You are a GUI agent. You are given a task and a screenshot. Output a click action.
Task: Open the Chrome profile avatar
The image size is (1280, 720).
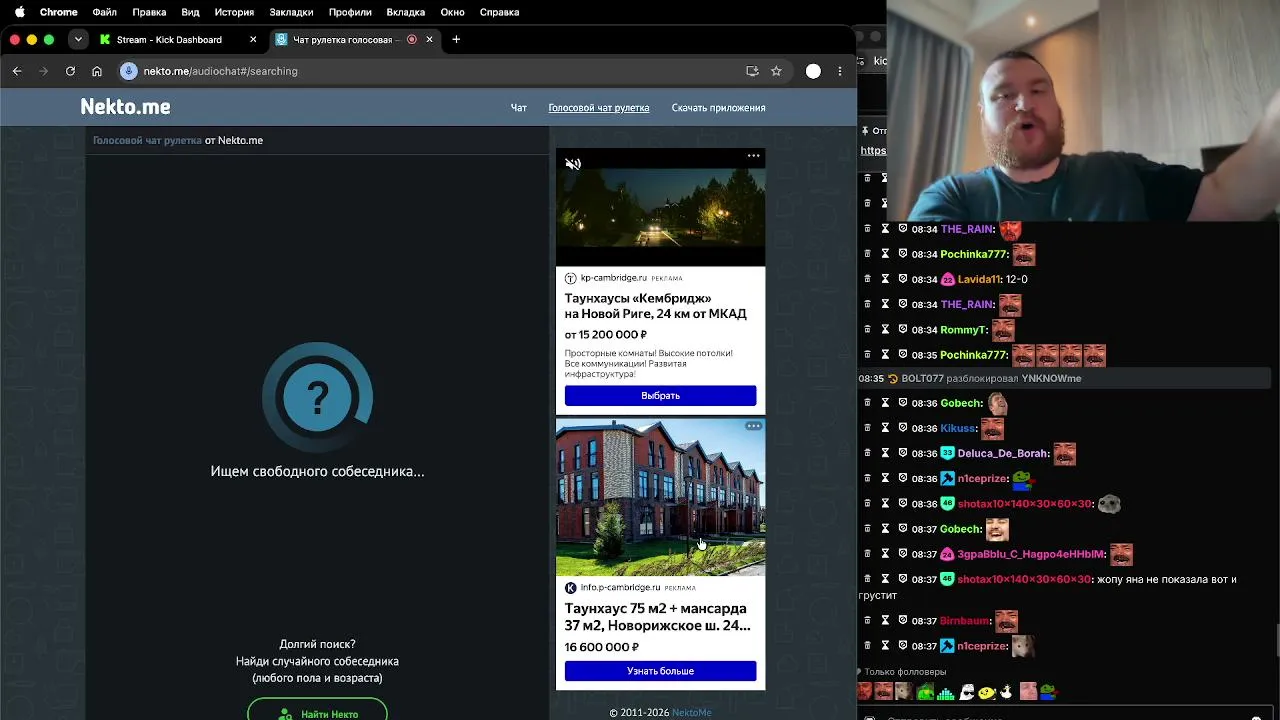[x=813, y=71]
